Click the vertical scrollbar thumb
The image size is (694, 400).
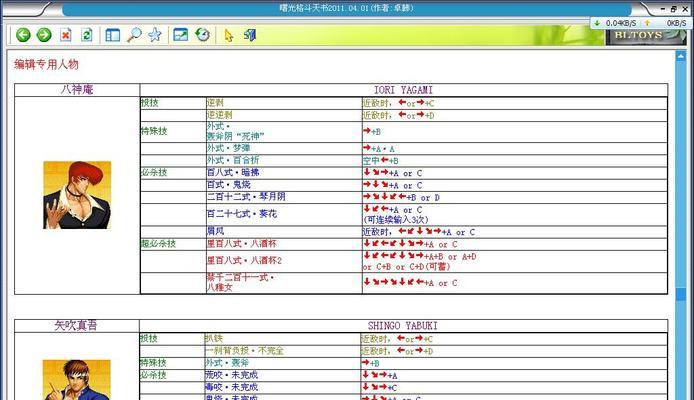pyautogui.click(x=680, y=295)
